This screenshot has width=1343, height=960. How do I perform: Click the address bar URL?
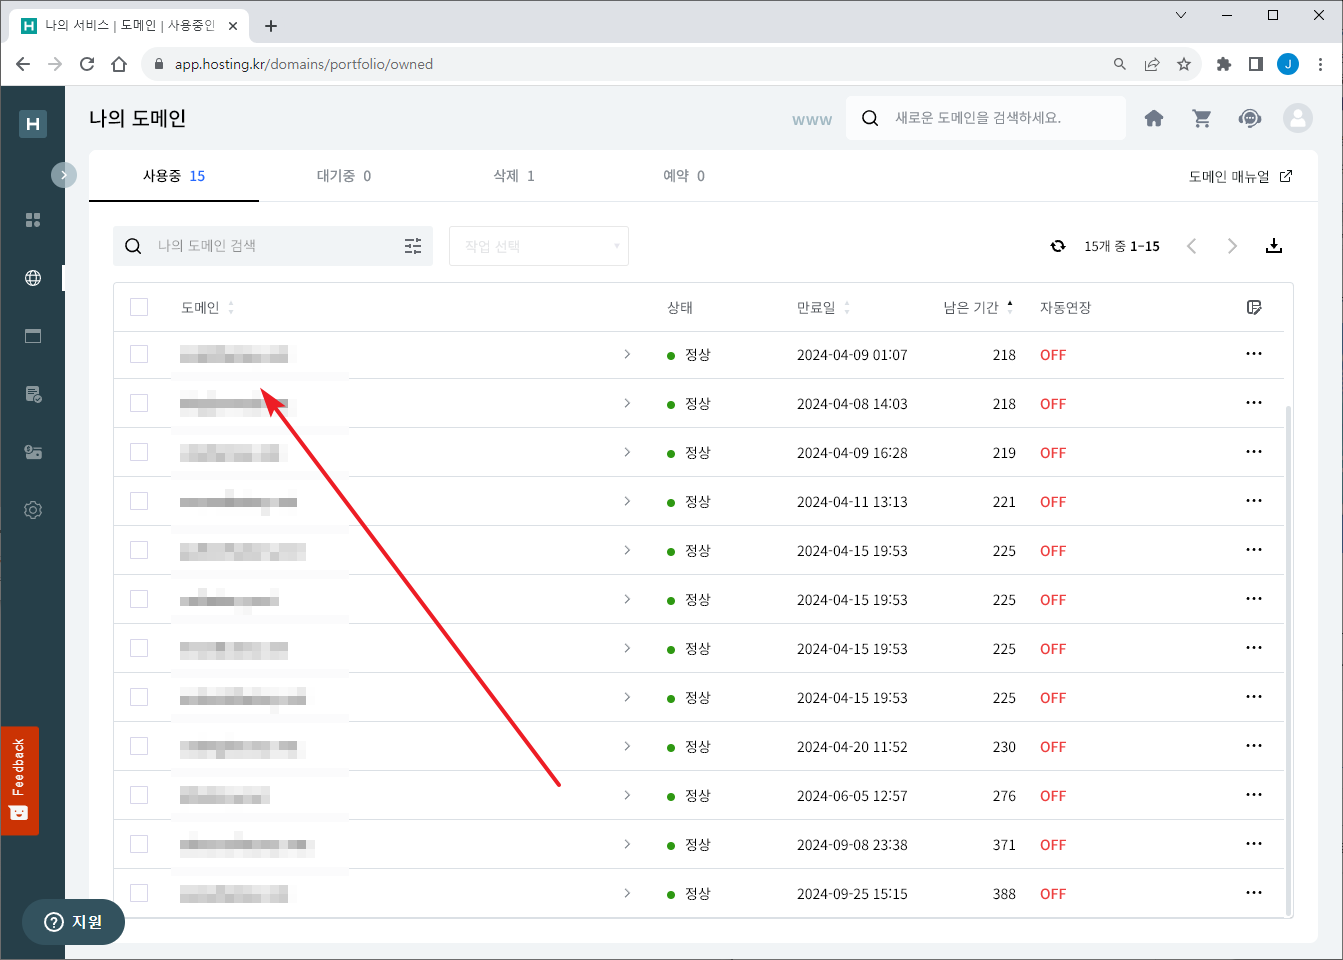coord(304,64)
